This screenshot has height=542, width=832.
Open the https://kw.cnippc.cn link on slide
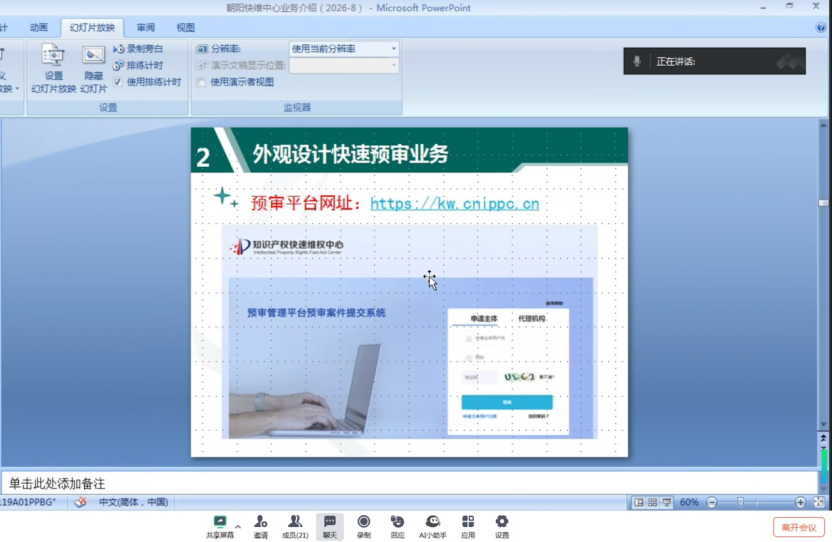tap(455, 203)
